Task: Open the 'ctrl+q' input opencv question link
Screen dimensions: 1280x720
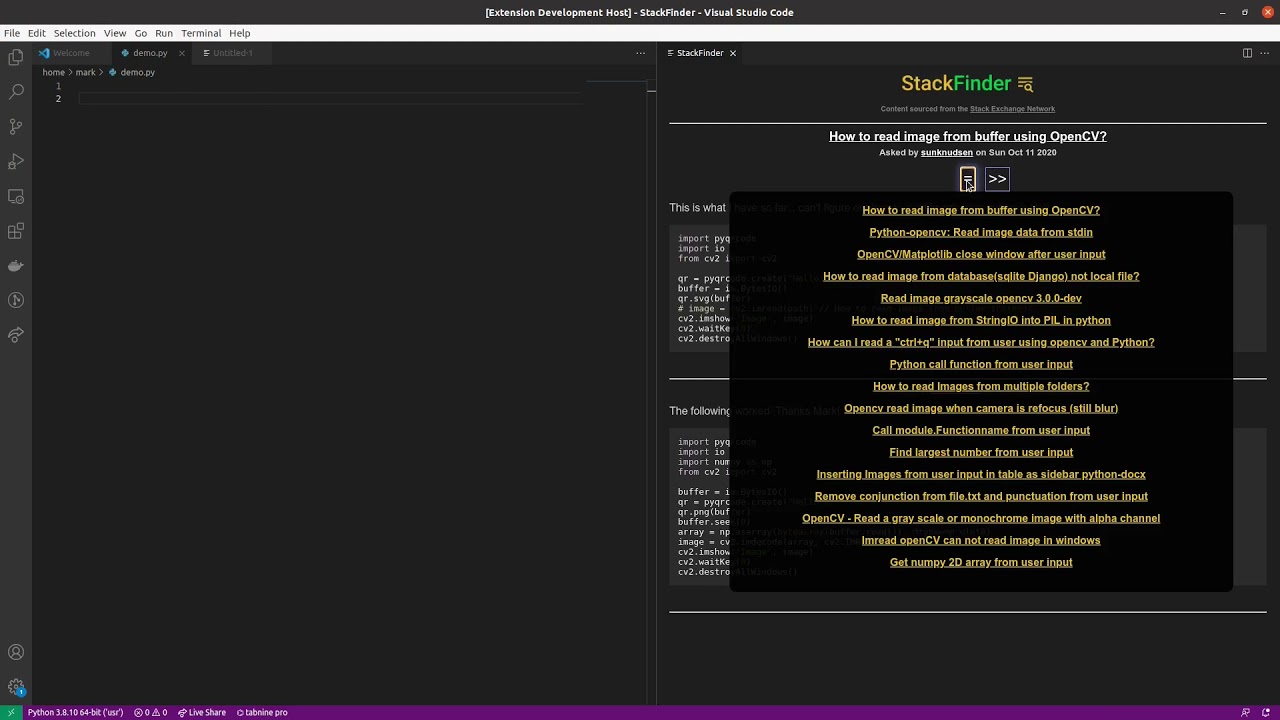Action: coord(981,342)
